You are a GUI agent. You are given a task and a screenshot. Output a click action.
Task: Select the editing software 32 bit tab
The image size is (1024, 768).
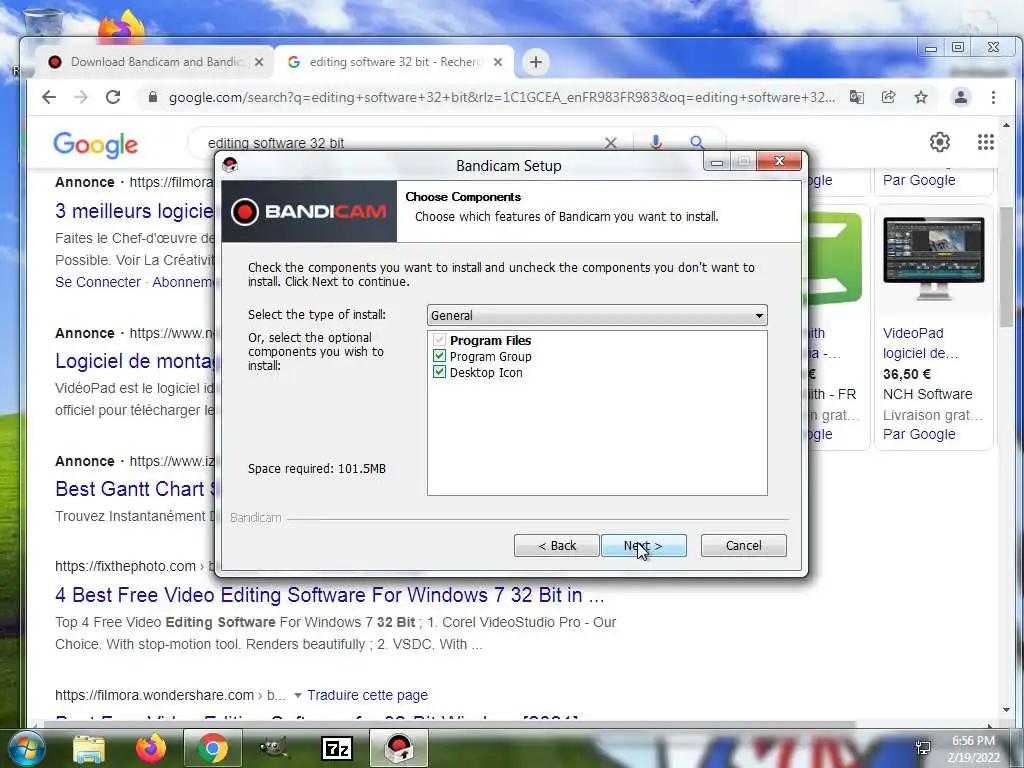click(394, 62)
